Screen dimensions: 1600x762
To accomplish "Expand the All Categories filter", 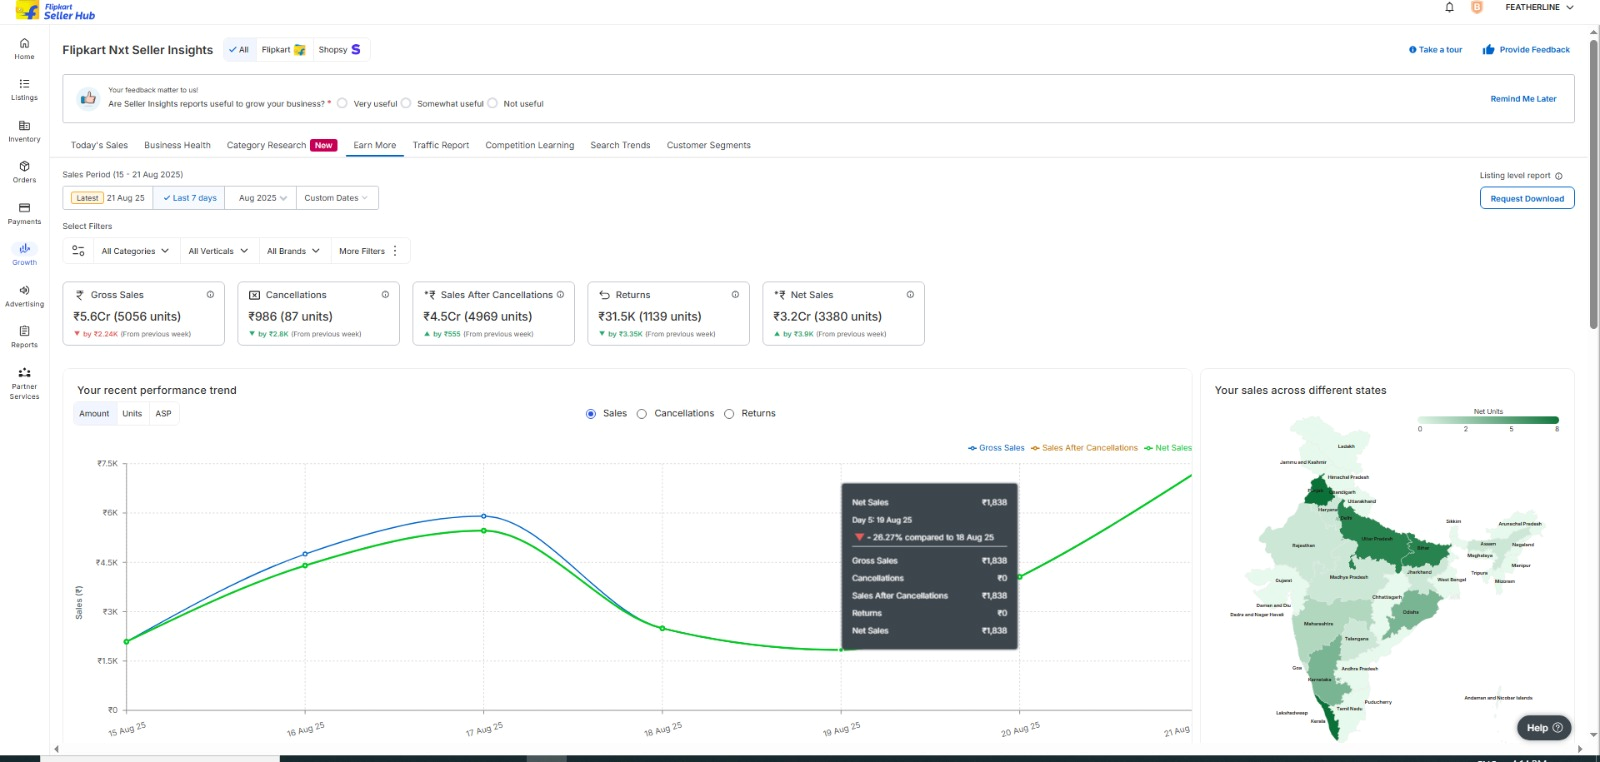I will pos(135,251).
